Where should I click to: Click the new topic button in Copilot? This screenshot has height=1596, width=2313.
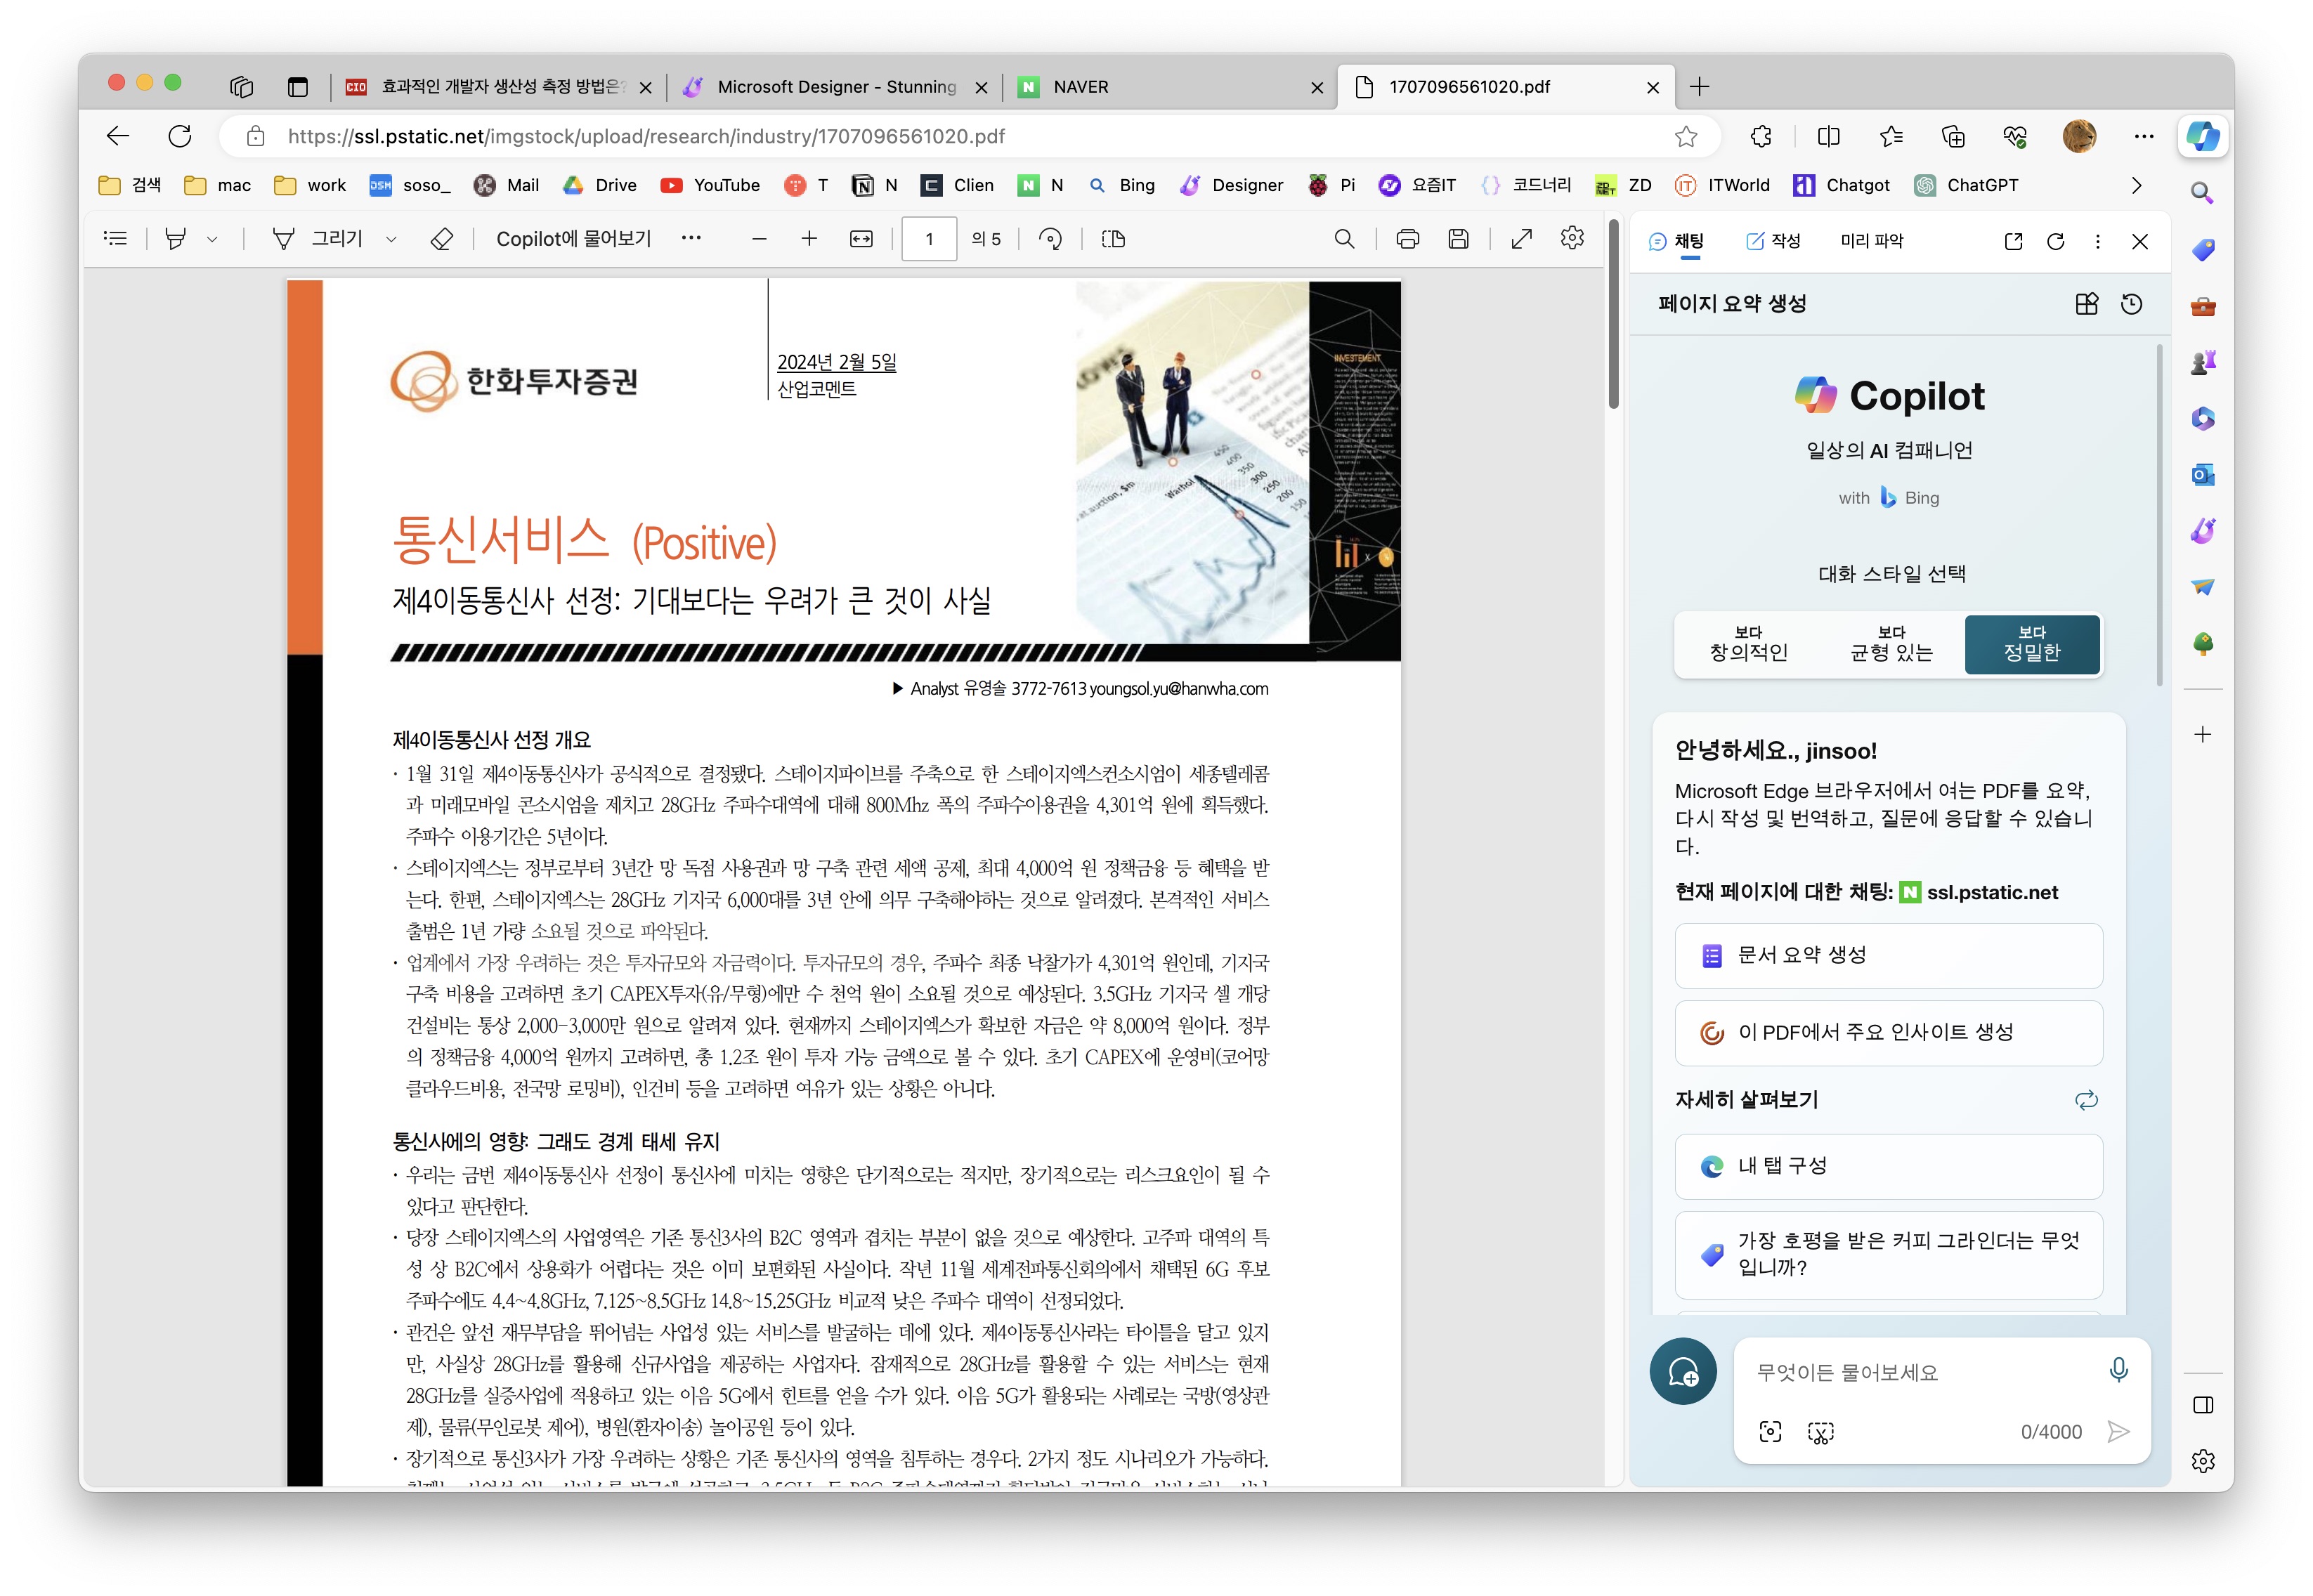click(x=1682, y=1372)
